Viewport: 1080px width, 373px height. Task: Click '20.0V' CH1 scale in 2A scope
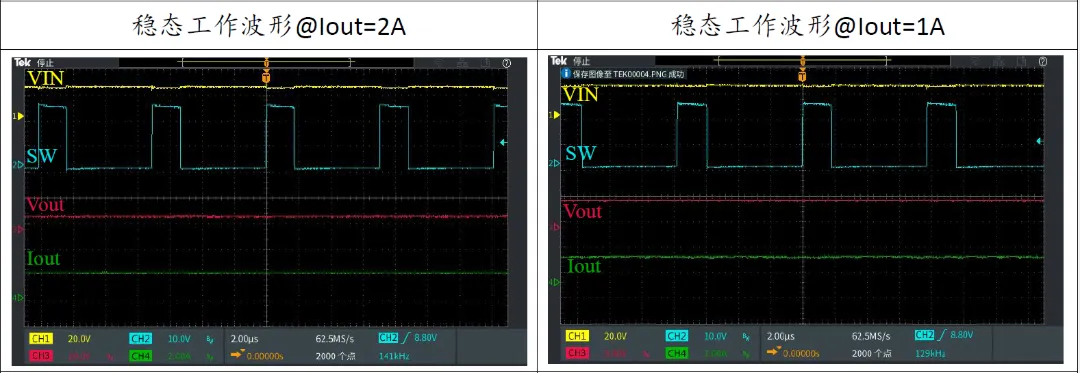[x=79, y=339]
